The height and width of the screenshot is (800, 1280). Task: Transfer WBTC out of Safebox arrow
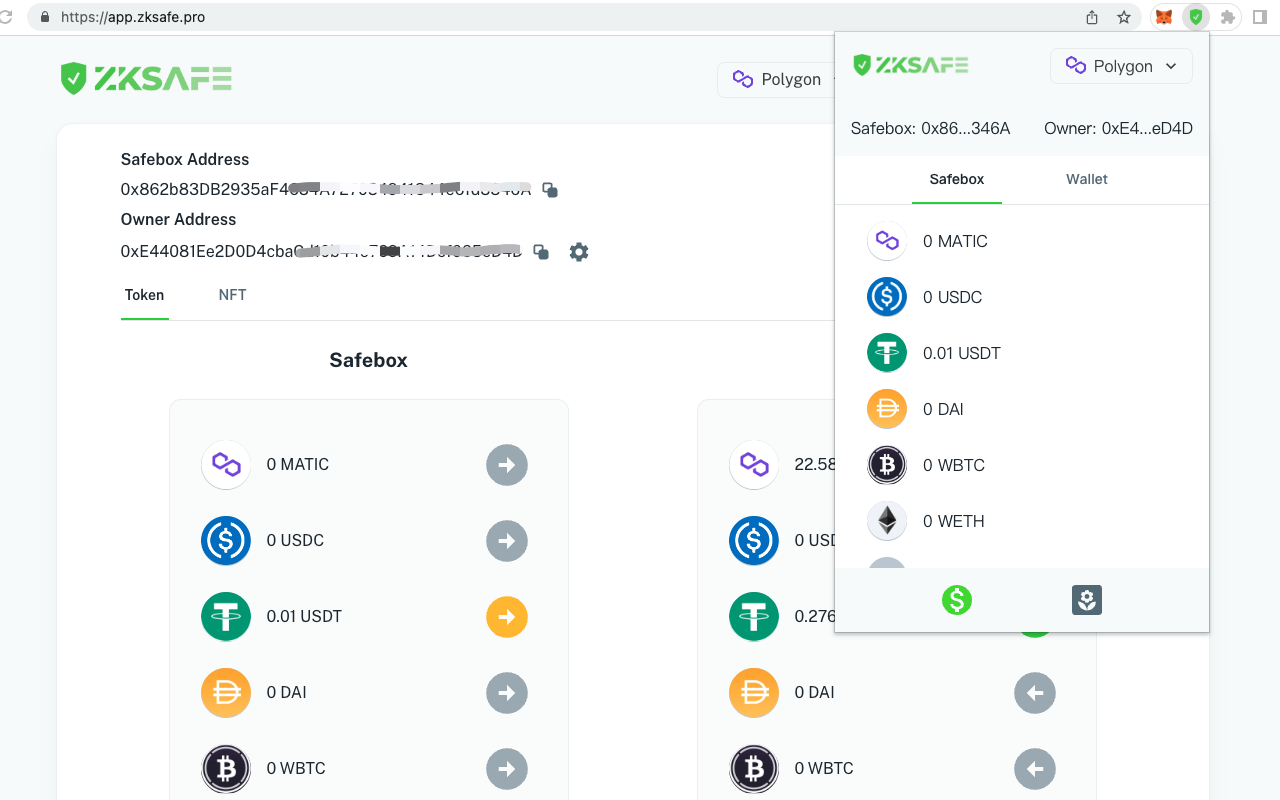[507, 769]
